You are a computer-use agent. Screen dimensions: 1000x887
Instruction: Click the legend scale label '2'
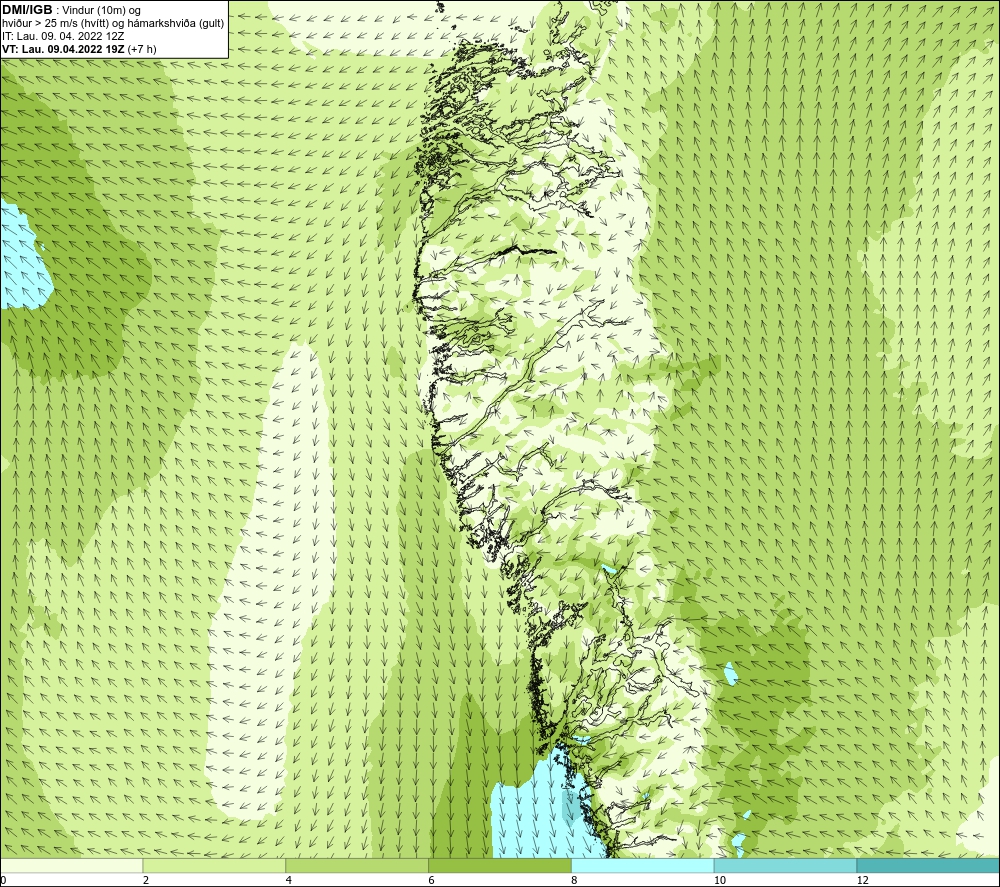(146, 880)
